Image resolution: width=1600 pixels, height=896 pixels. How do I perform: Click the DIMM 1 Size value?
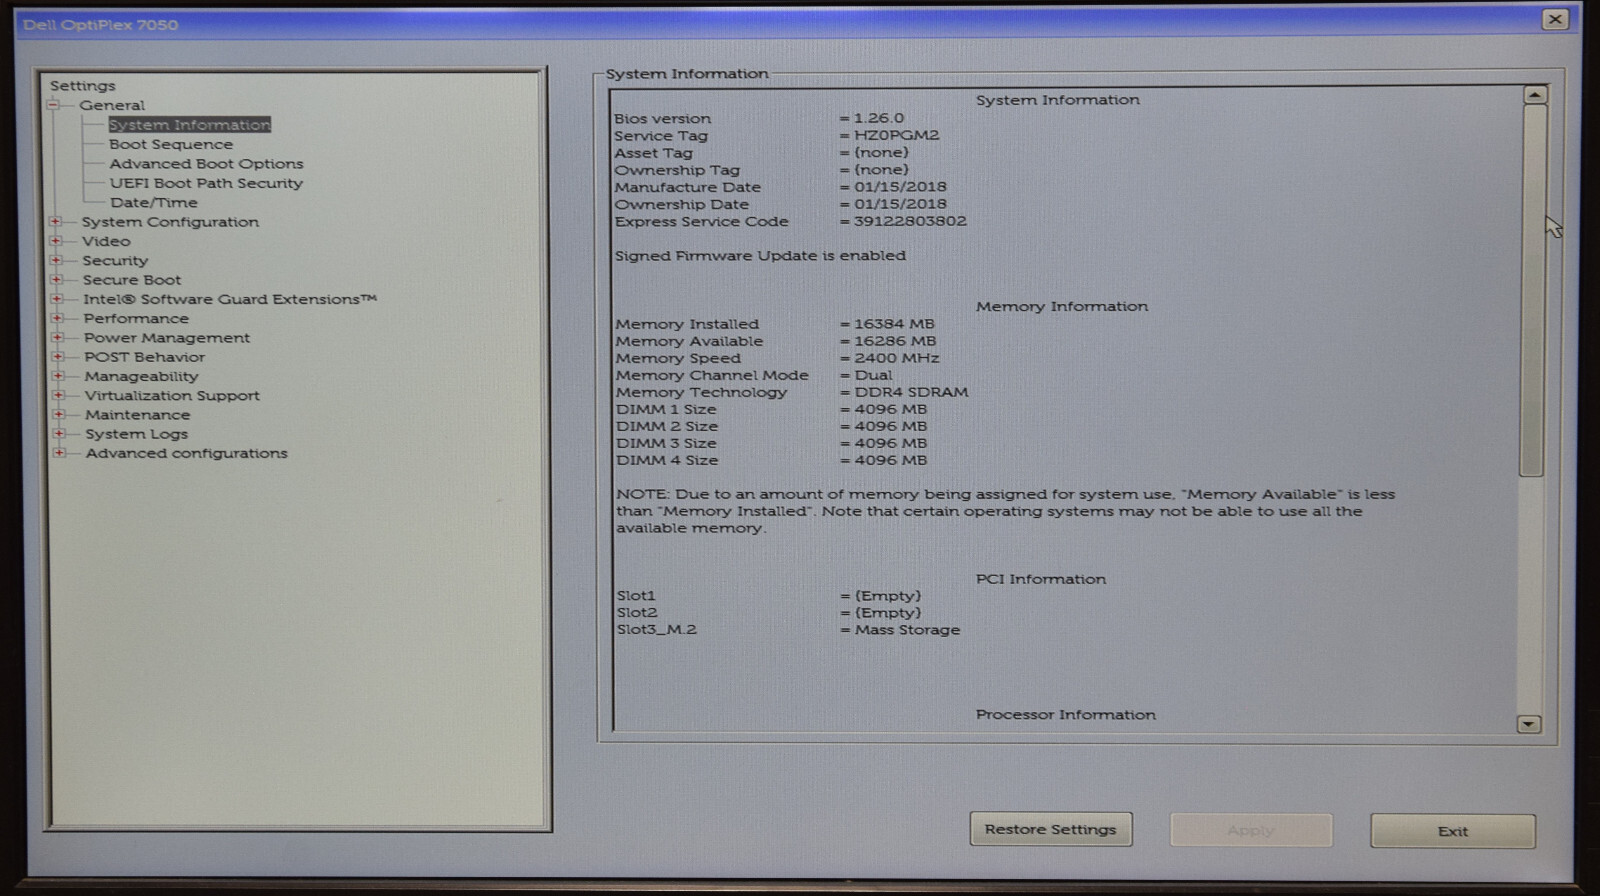pyautogui.click(x=891, y=409)
